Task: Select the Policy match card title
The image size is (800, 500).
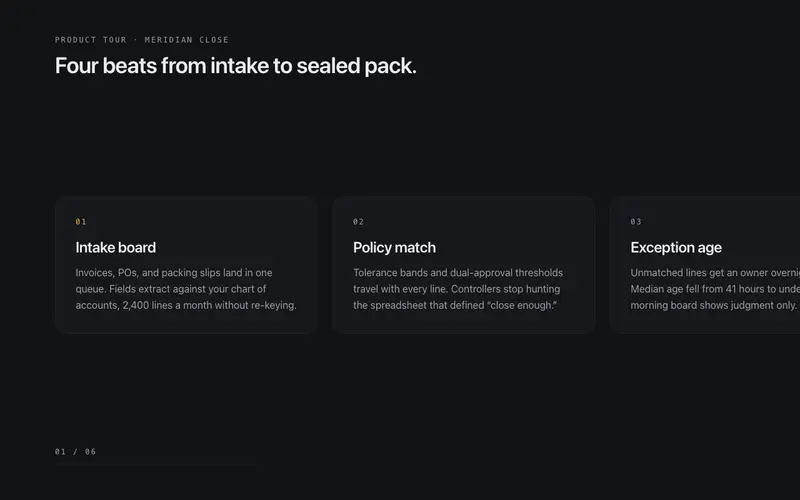Action: pos(394,247)
